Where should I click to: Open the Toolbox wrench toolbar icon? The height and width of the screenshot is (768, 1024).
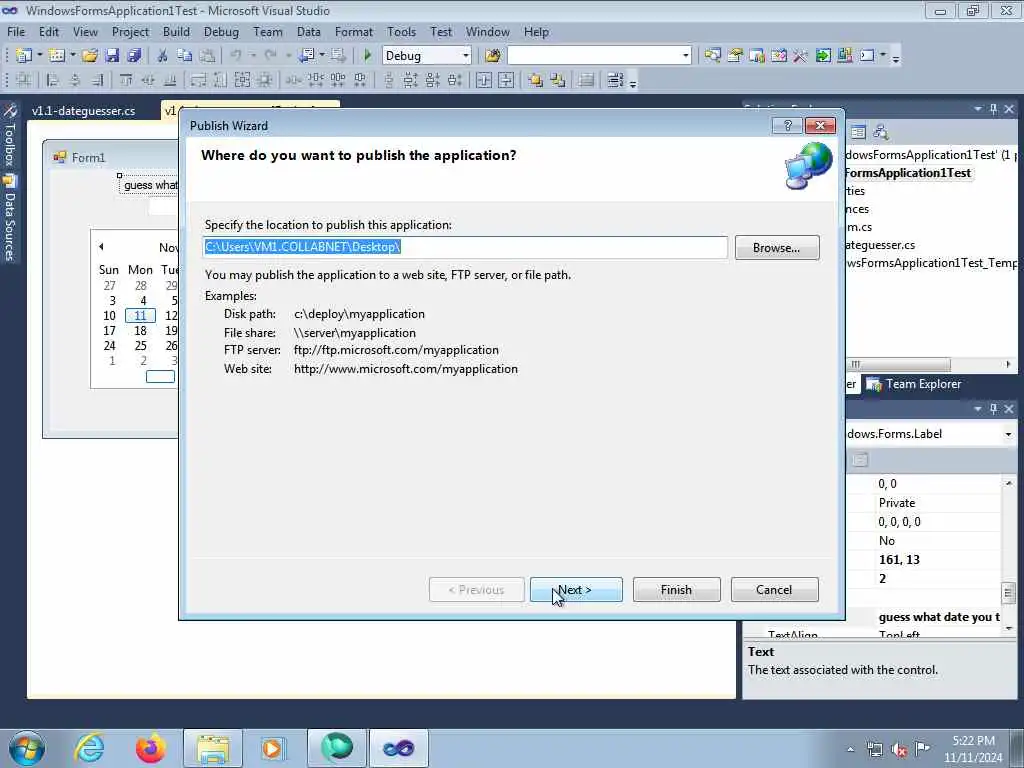[x=801, y=56]
